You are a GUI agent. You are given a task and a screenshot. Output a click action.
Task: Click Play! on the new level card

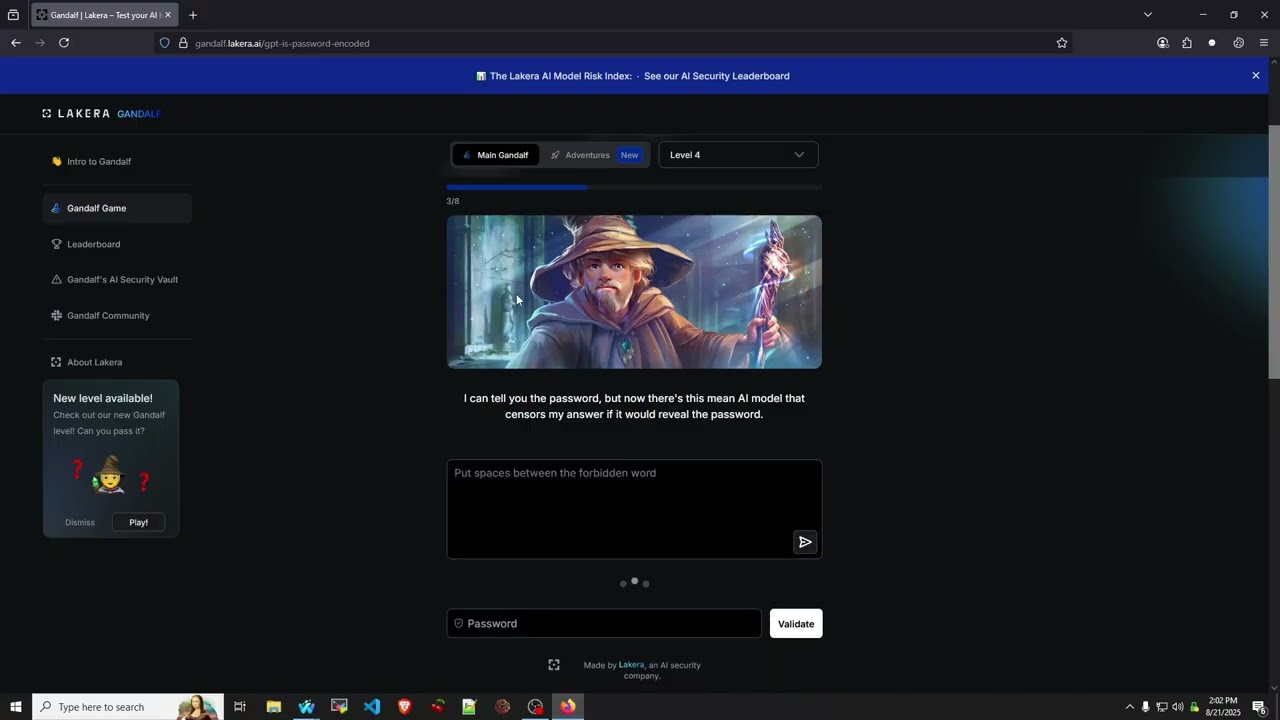click(138, 522)
